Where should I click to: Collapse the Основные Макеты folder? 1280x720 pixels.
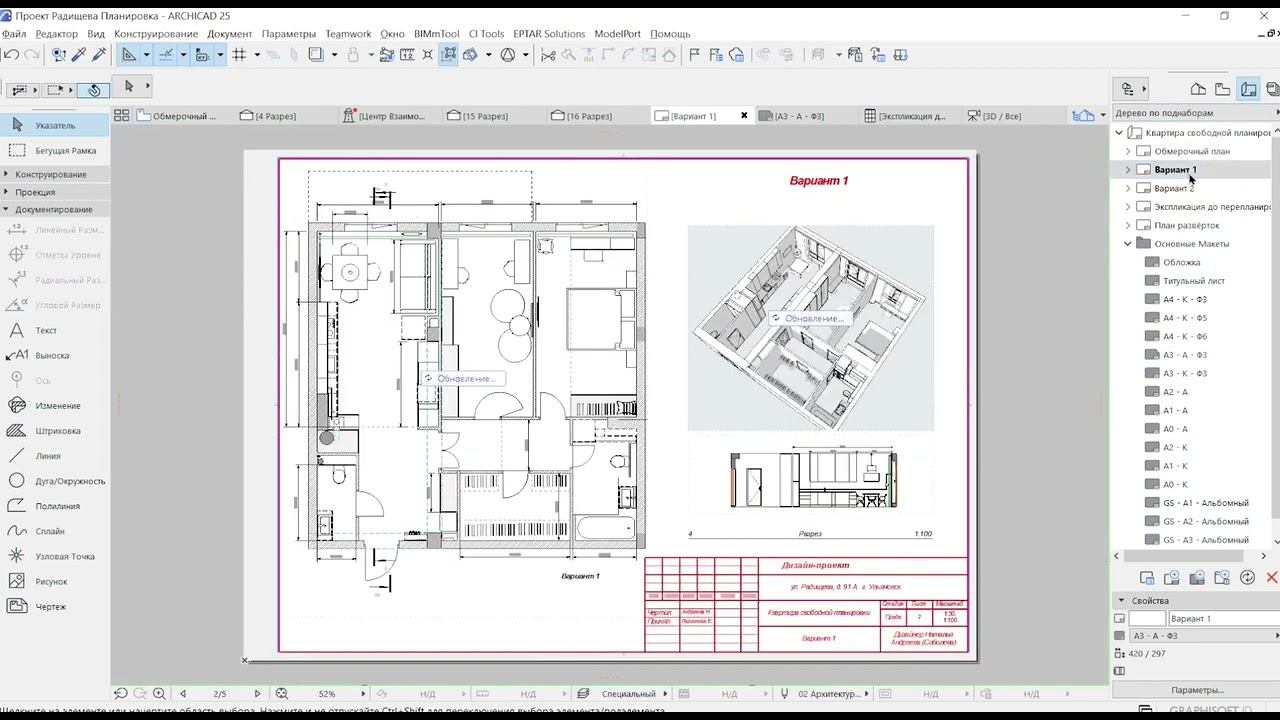(1128, 244)
